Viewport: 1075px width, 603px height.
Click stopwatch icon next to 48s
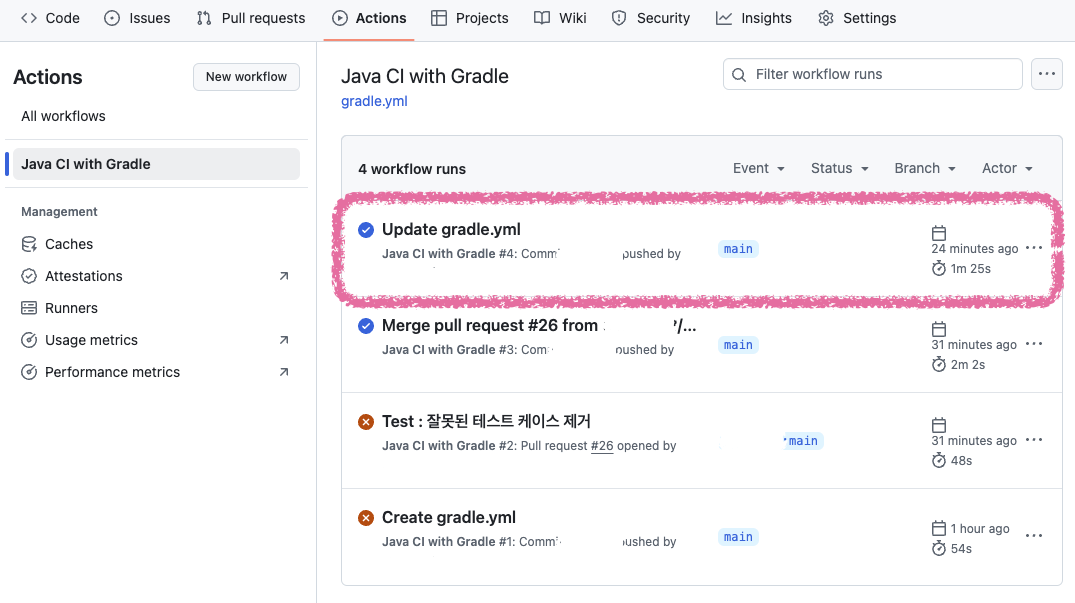[x=939, y=460]
